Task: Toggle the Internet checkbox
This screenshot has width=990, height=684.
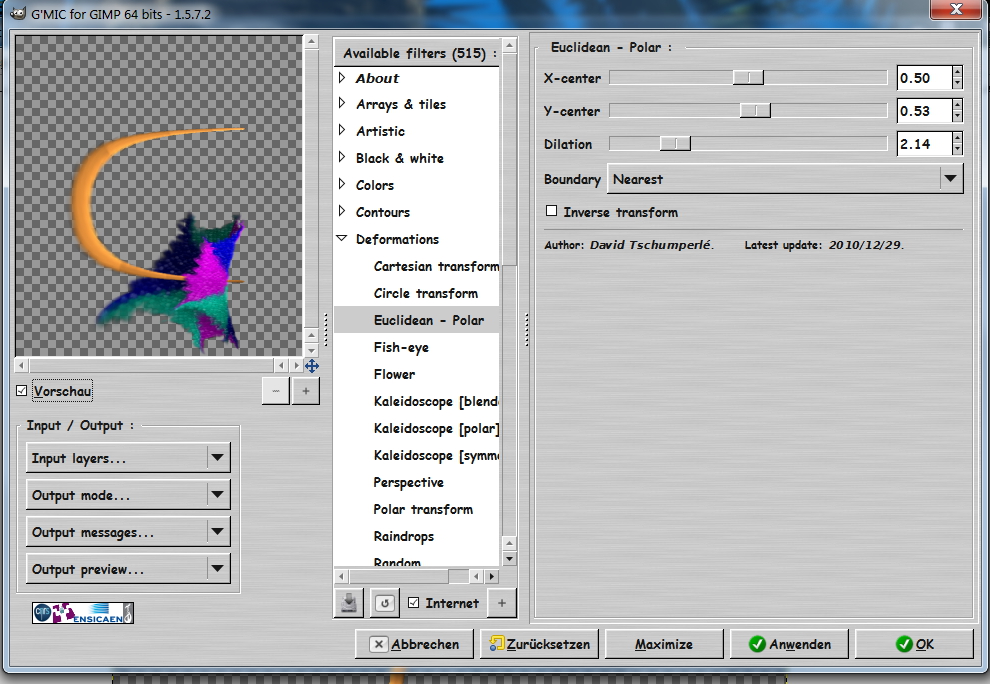Action: point(414,603)
